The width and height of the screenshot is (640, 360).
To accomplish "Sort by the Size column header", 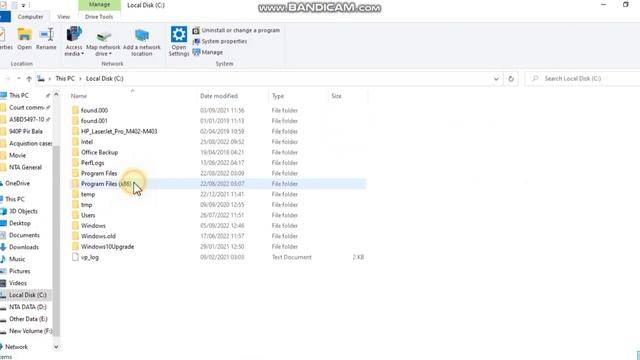I will (x=336, y=96).
